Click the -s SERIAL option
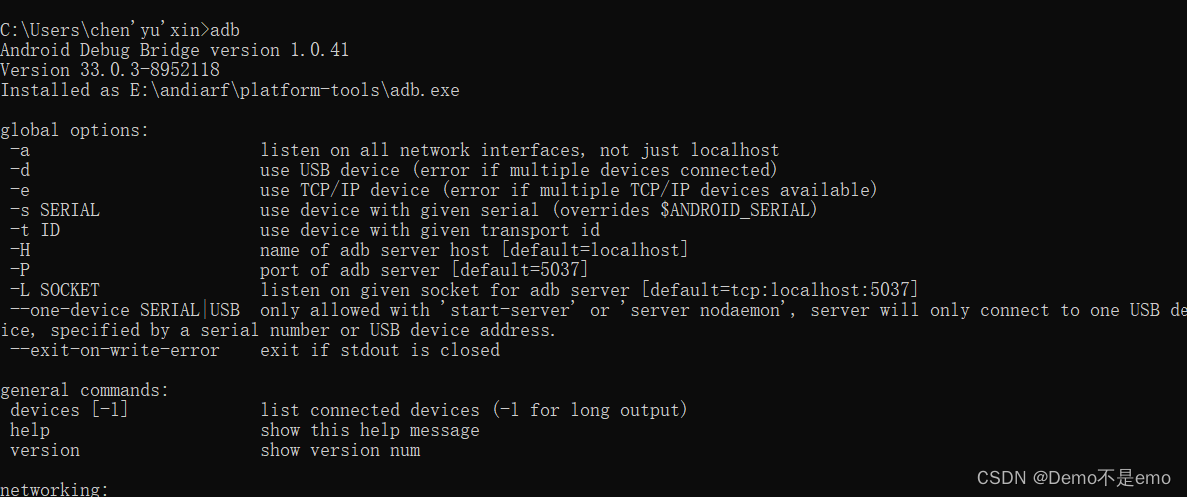Viewport: 1187px width, 497px height. 55,210
